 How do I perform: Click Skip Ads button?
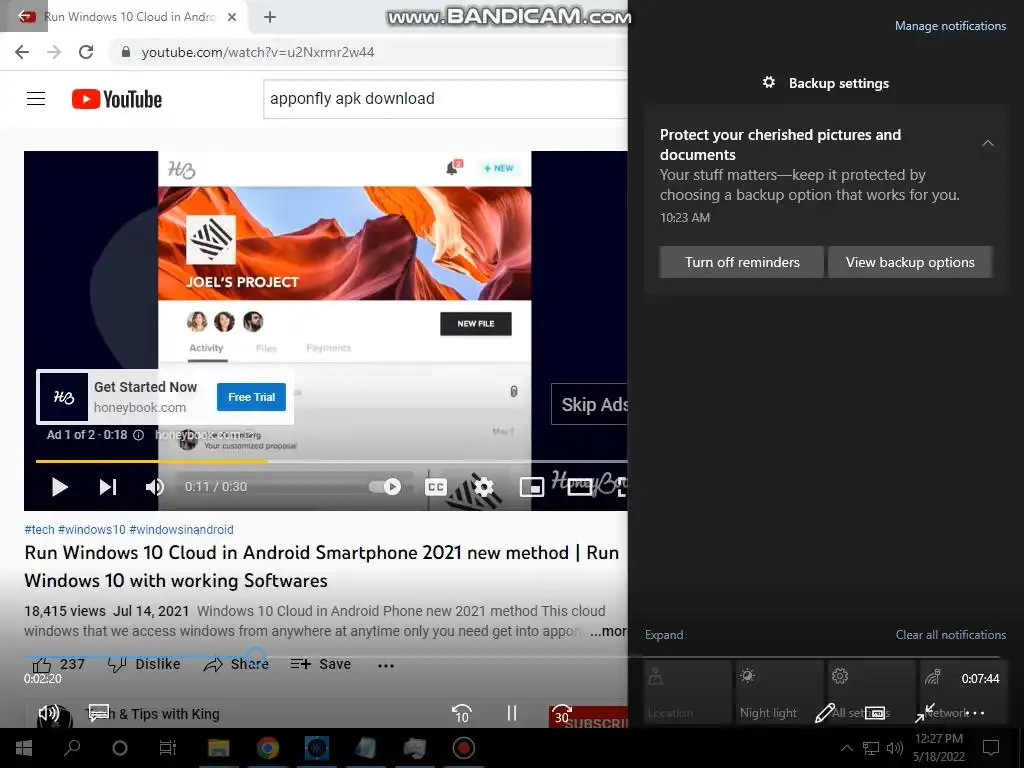[590, 404]
